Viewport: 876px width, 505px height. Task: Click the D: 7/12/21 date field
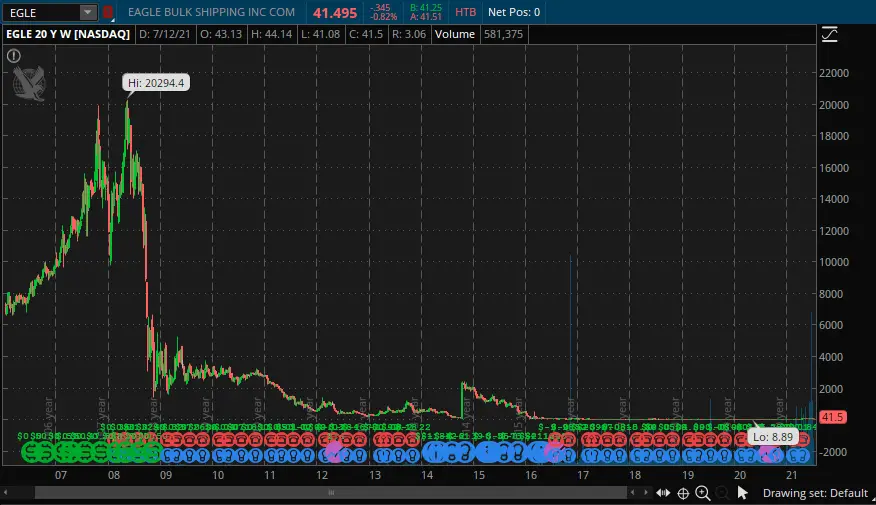click(164, 34)
